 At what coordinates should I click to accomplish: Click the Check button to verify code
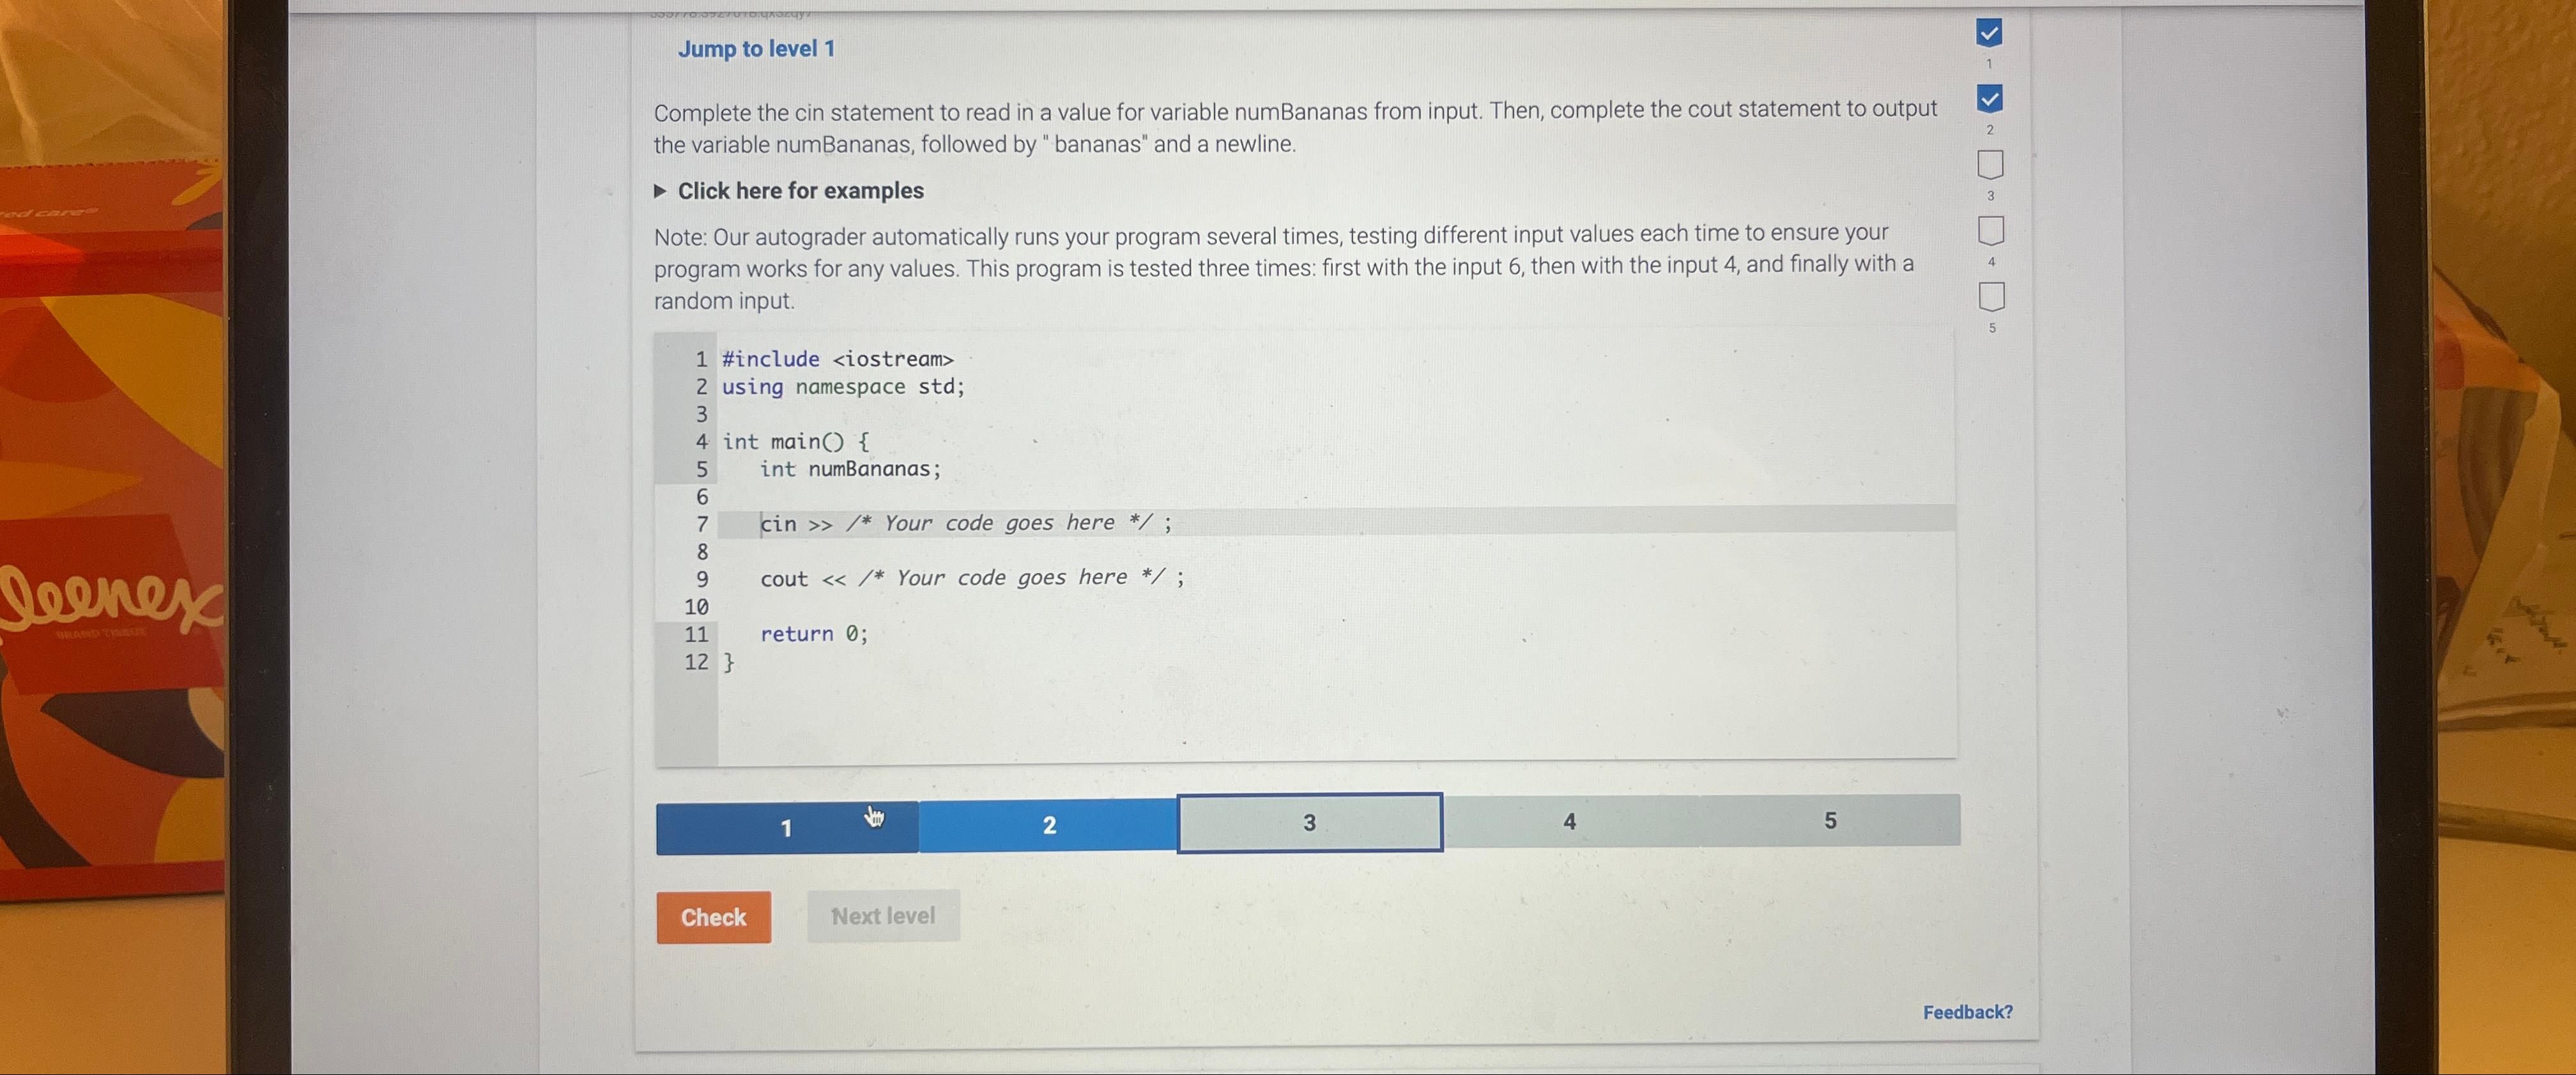713,915
